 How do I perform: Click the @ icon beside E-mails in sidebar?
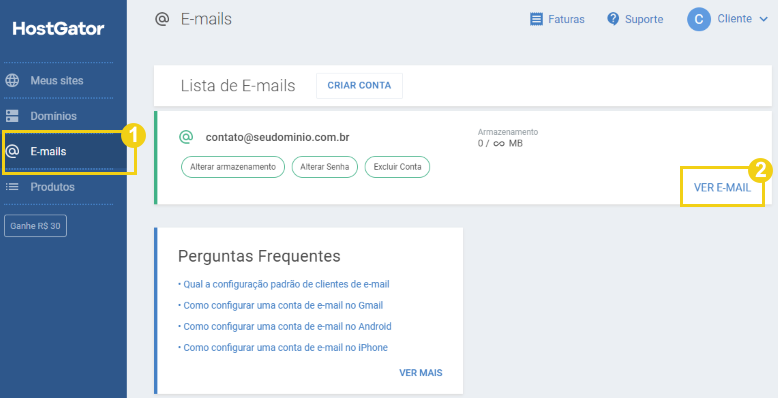[x=12, y=151]
